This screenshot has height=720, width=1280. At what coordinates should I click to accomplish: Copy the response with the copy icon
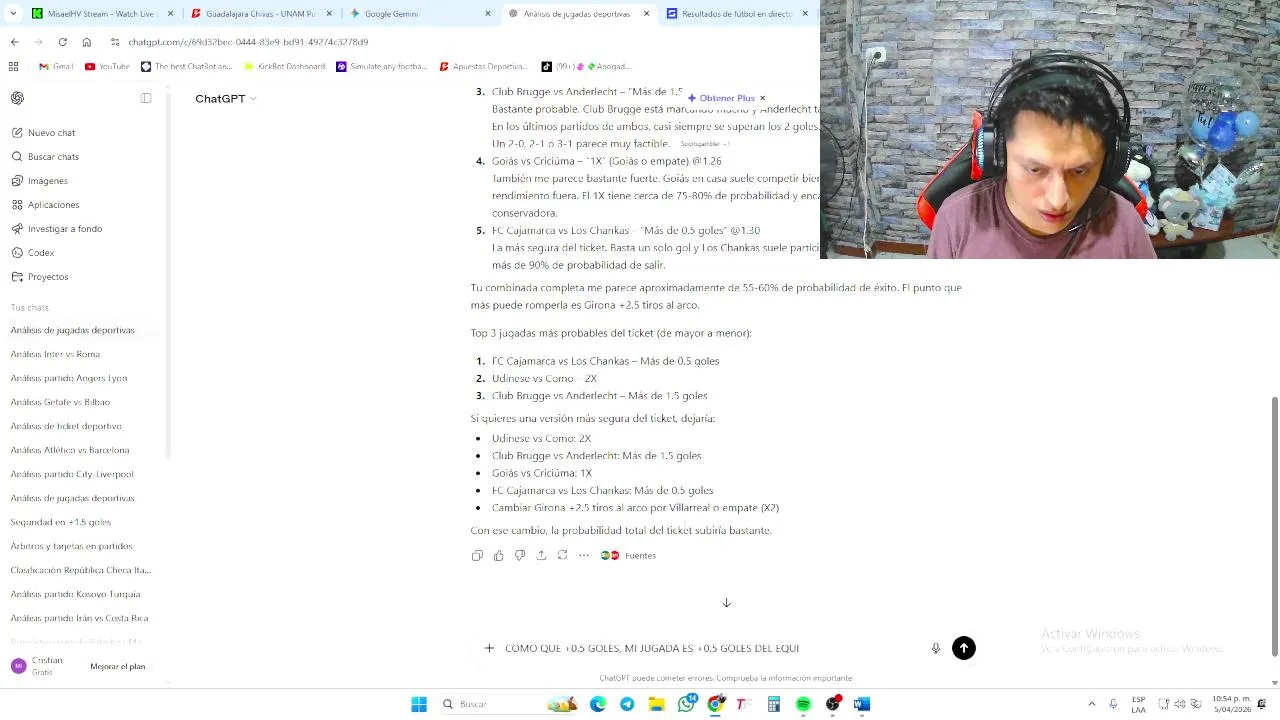coord(477,555)
